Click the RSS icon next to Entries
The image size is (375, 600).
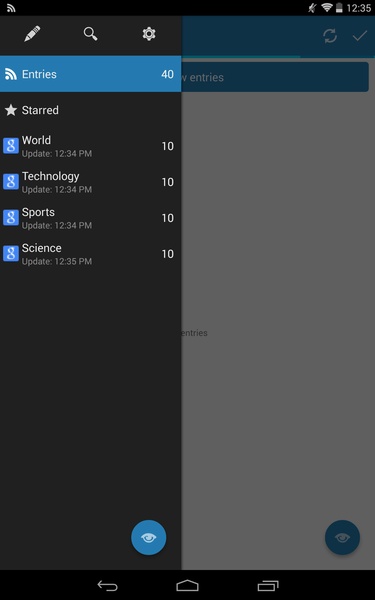(11, 74)
